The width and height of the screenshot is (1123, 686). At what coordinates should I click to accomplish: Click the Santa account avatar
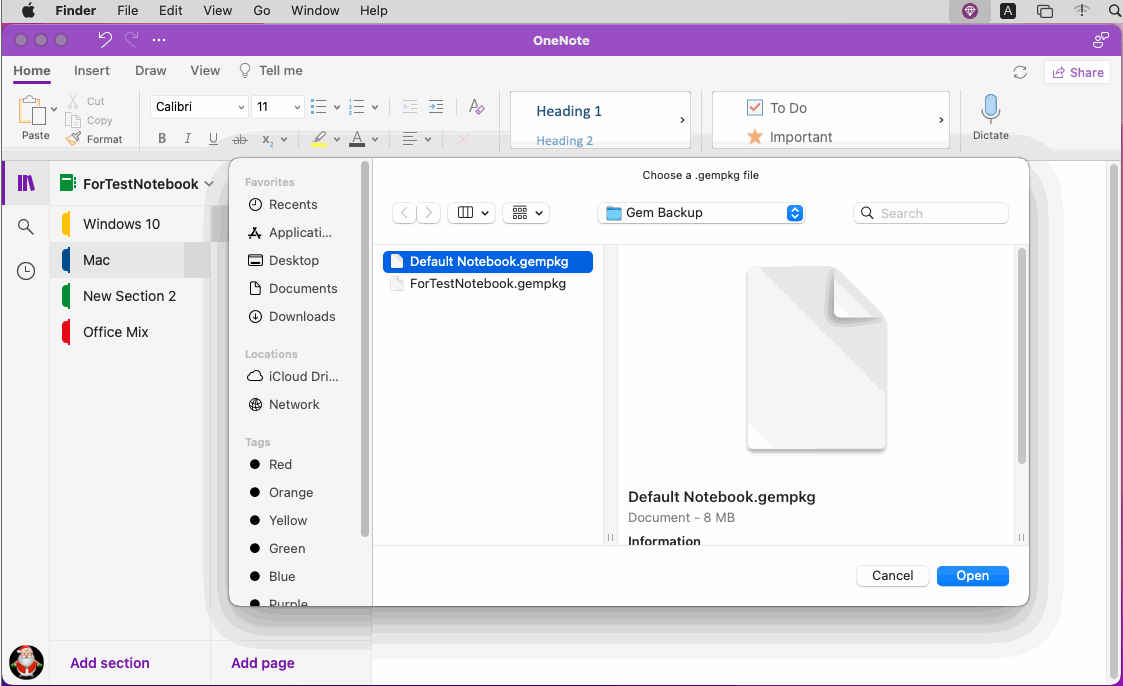[26, 662]
